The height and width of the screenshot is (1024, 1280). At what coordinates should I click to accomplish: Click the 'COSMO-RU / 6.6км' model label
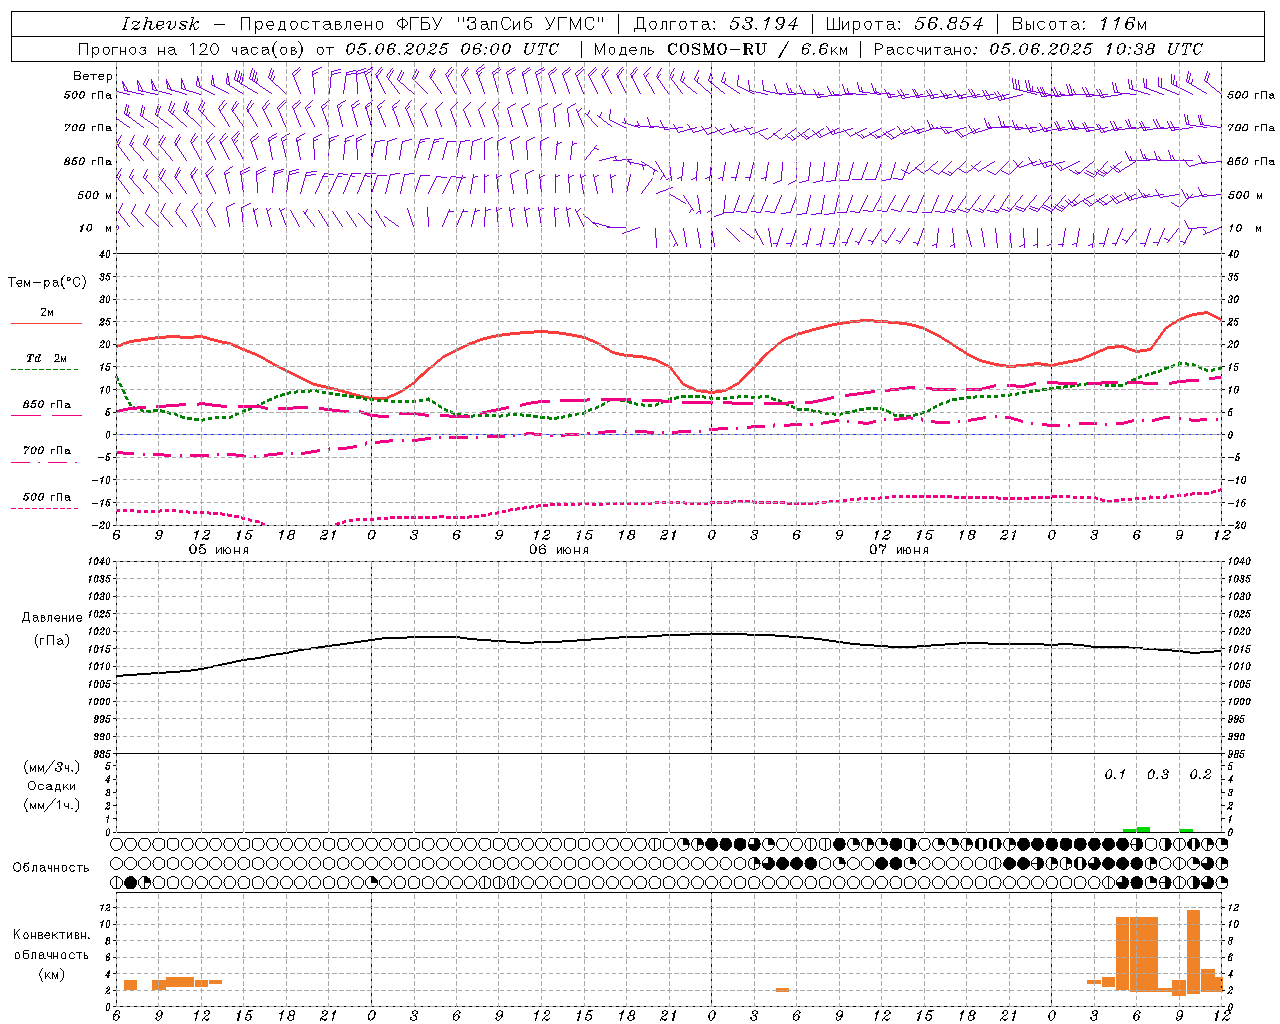click(758, 49)
